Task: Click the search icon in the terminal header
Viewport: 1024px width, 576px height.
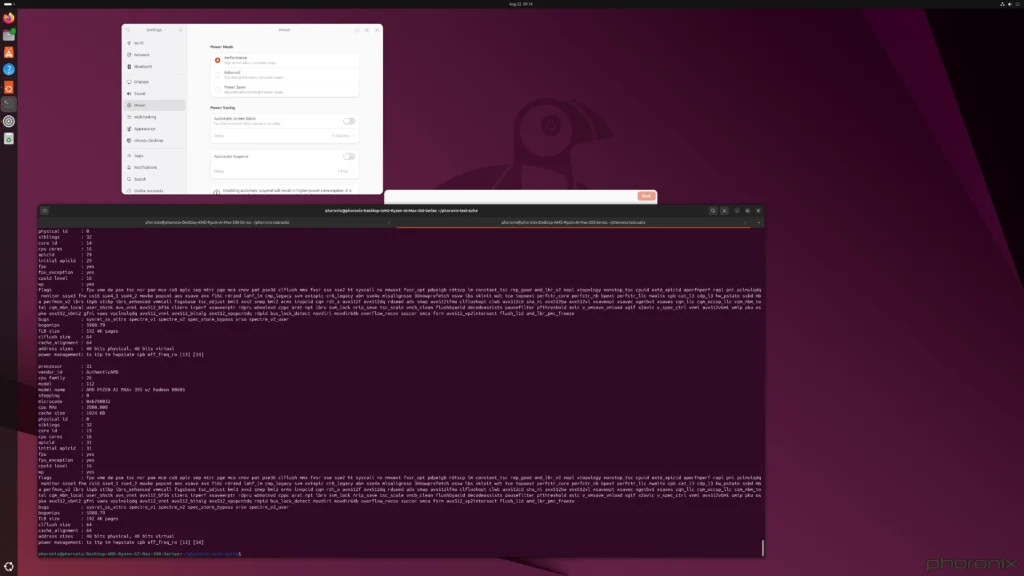Action: (x=713, y=211)
